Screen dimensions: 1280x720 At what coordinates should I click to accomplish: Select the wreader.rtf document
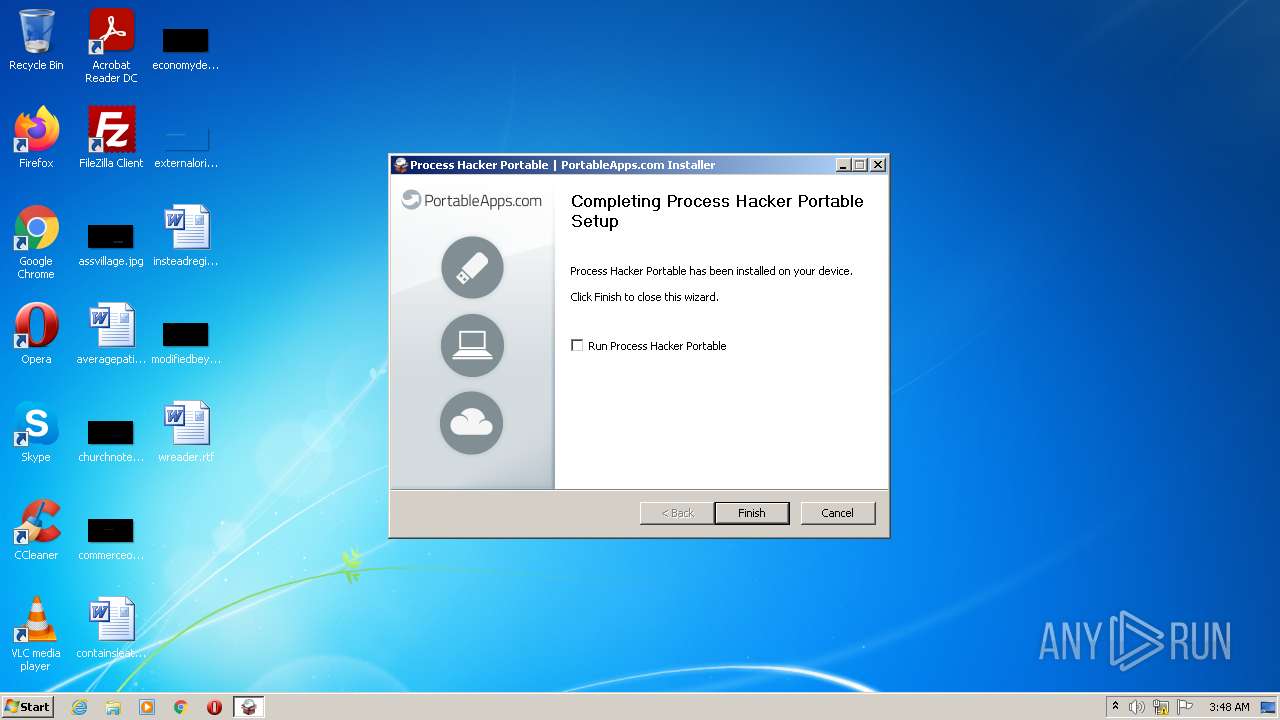click(186, 432)
